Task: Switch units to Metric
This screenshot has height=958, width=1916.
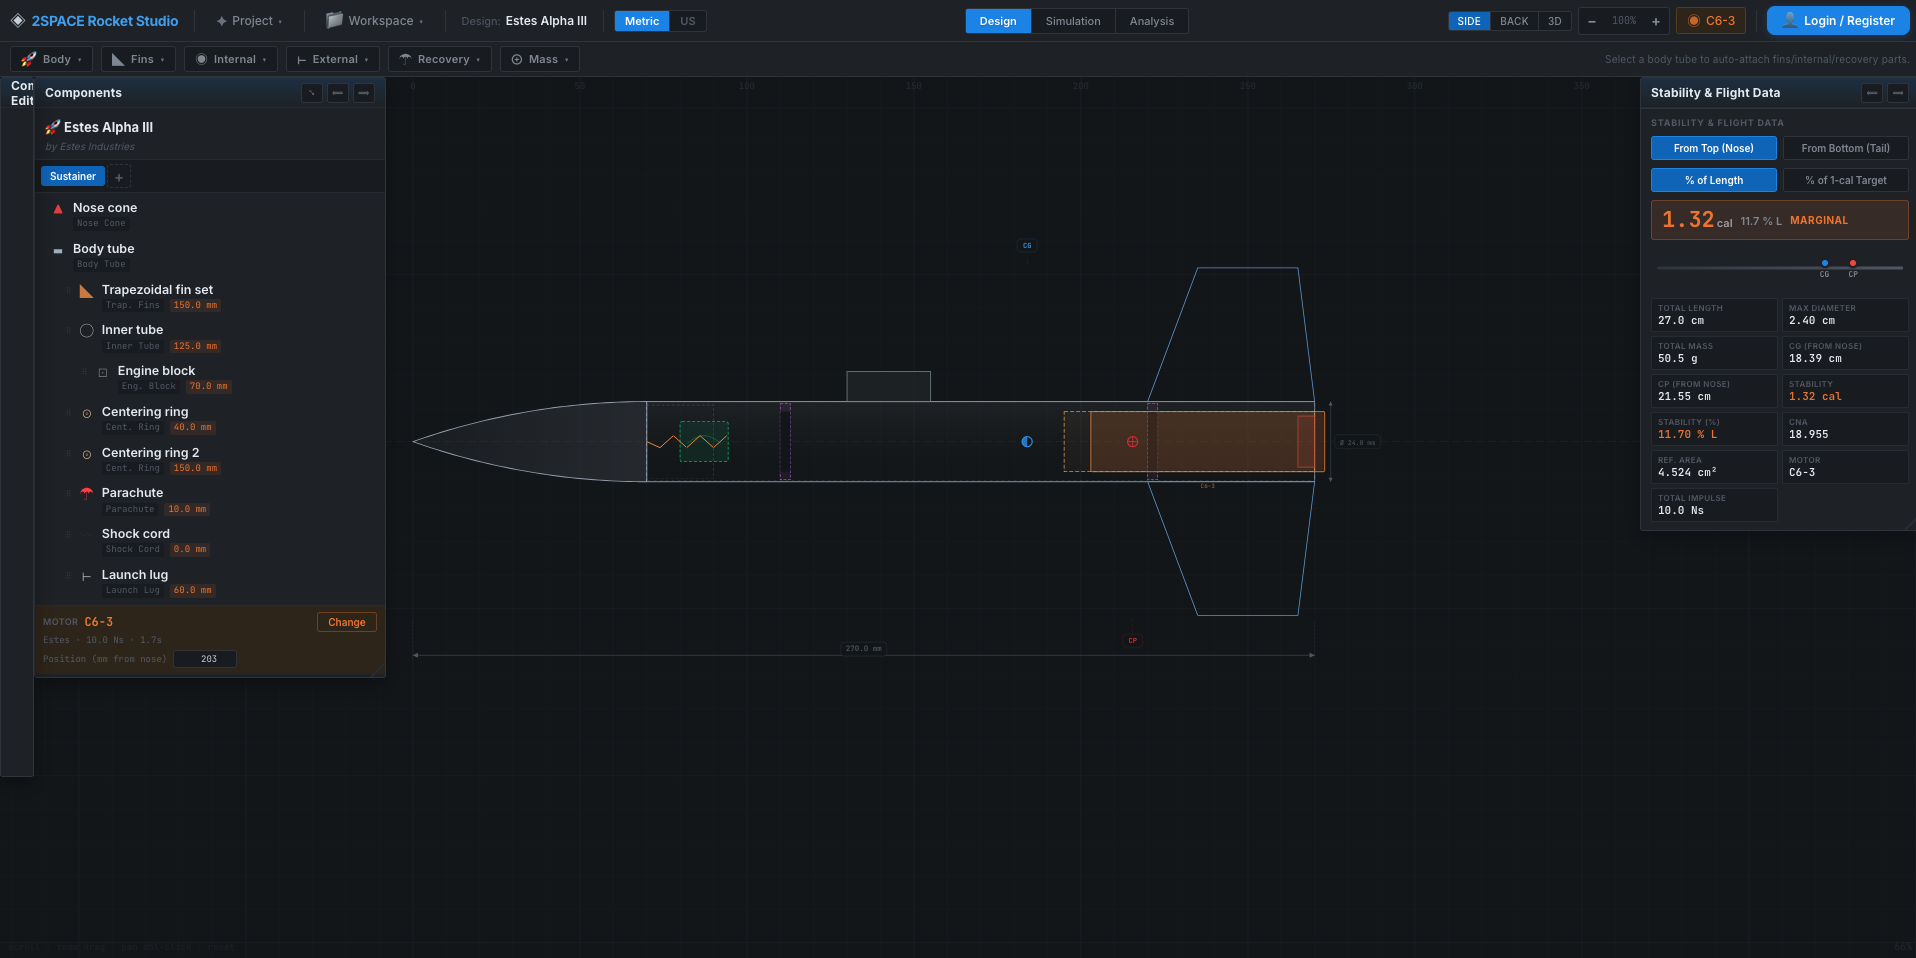Action: 642,21
